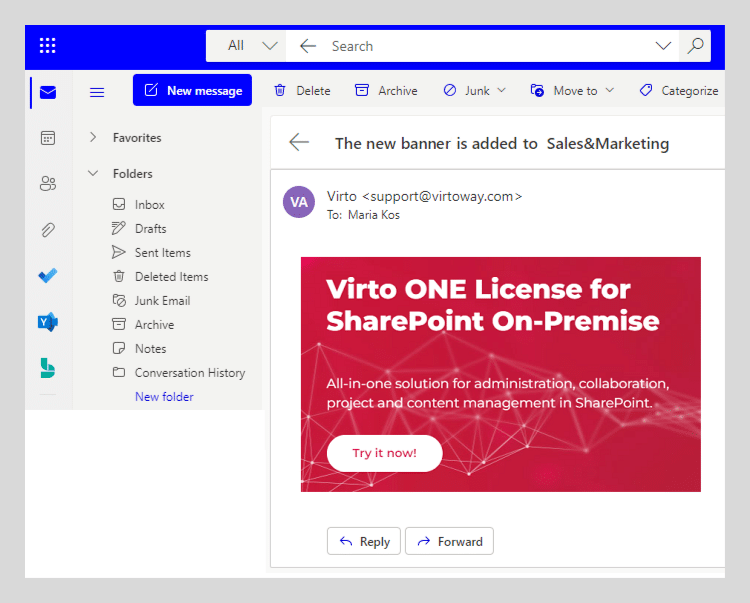Screen dimensions: 750x603
Task: Click the search magnifier icon
Action: click(695, 46)
